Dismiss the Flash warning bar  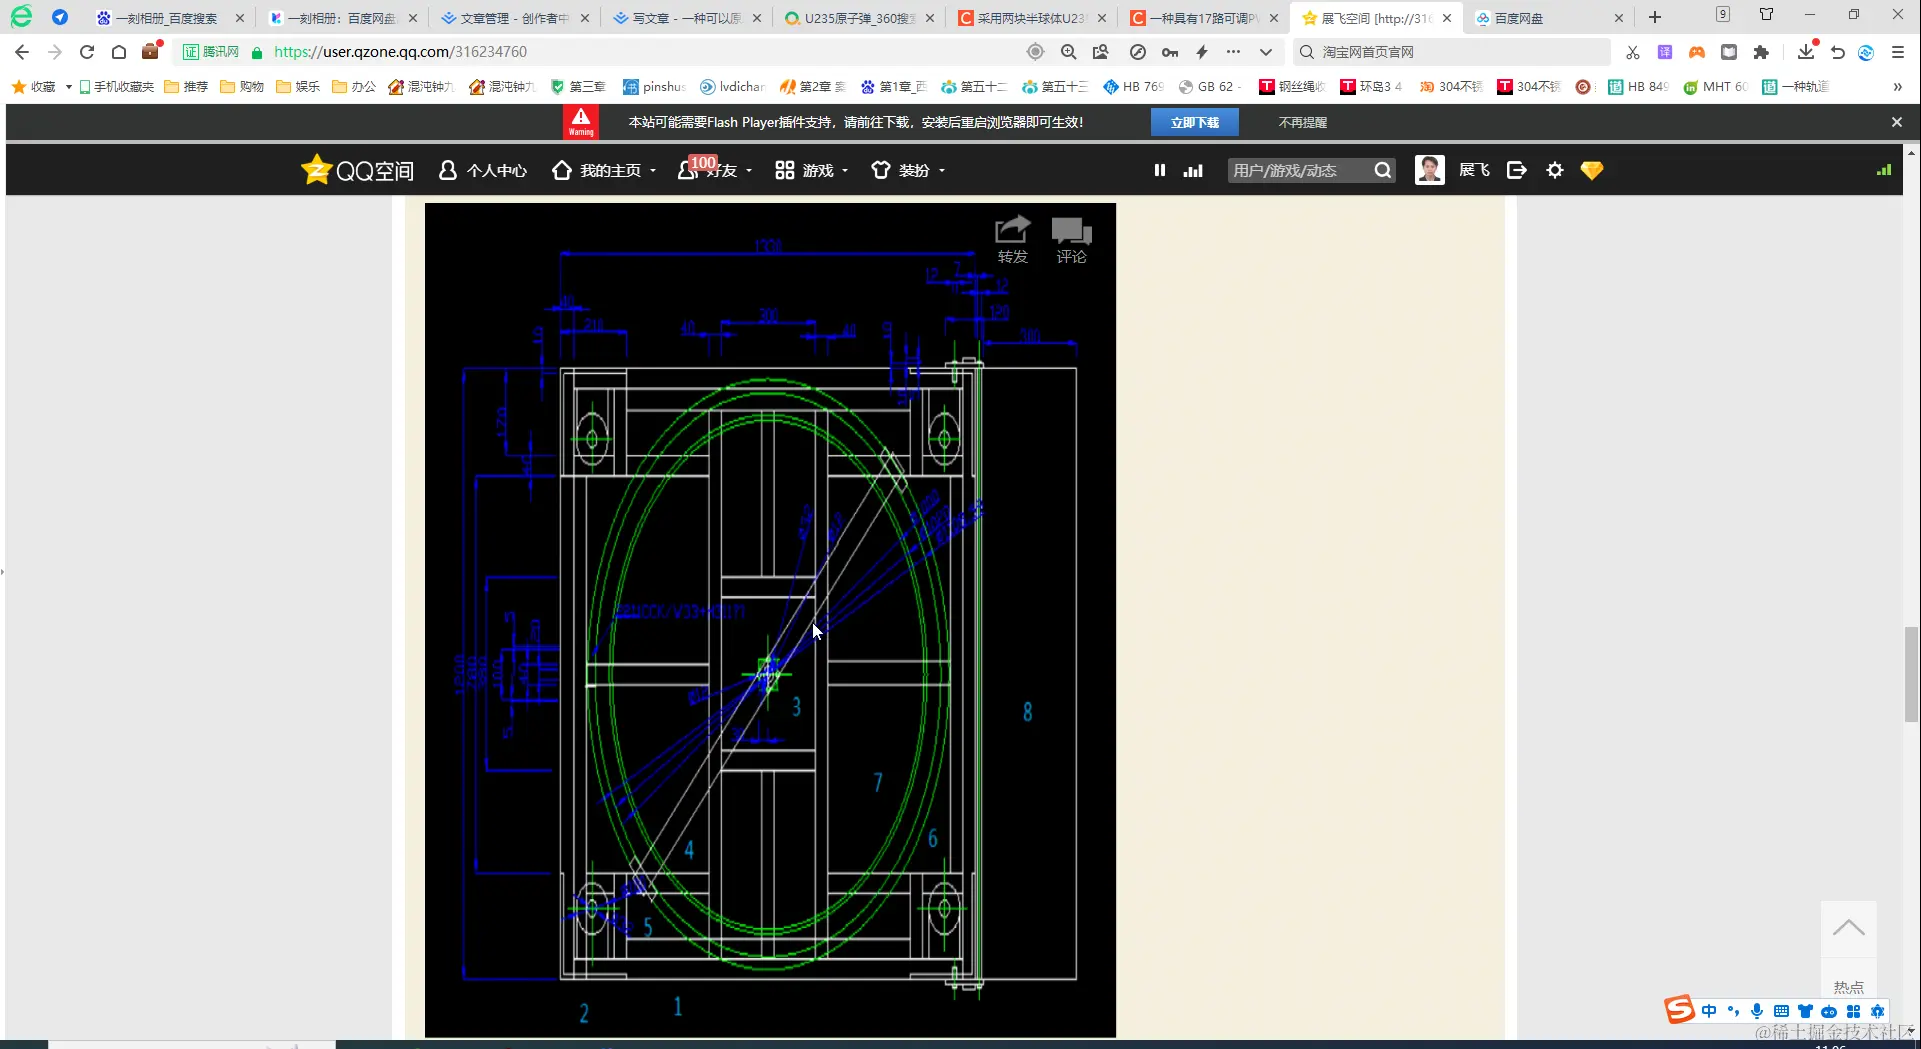(1897, 122)
